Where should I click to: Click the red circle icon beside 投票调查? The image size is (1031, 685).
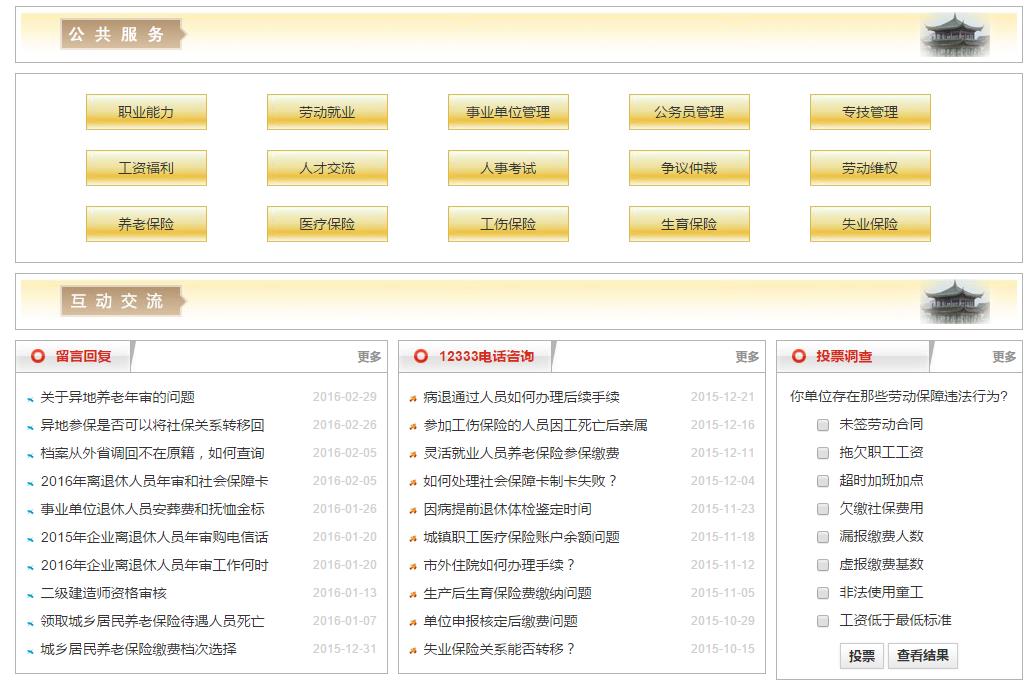tap(799, 356)
